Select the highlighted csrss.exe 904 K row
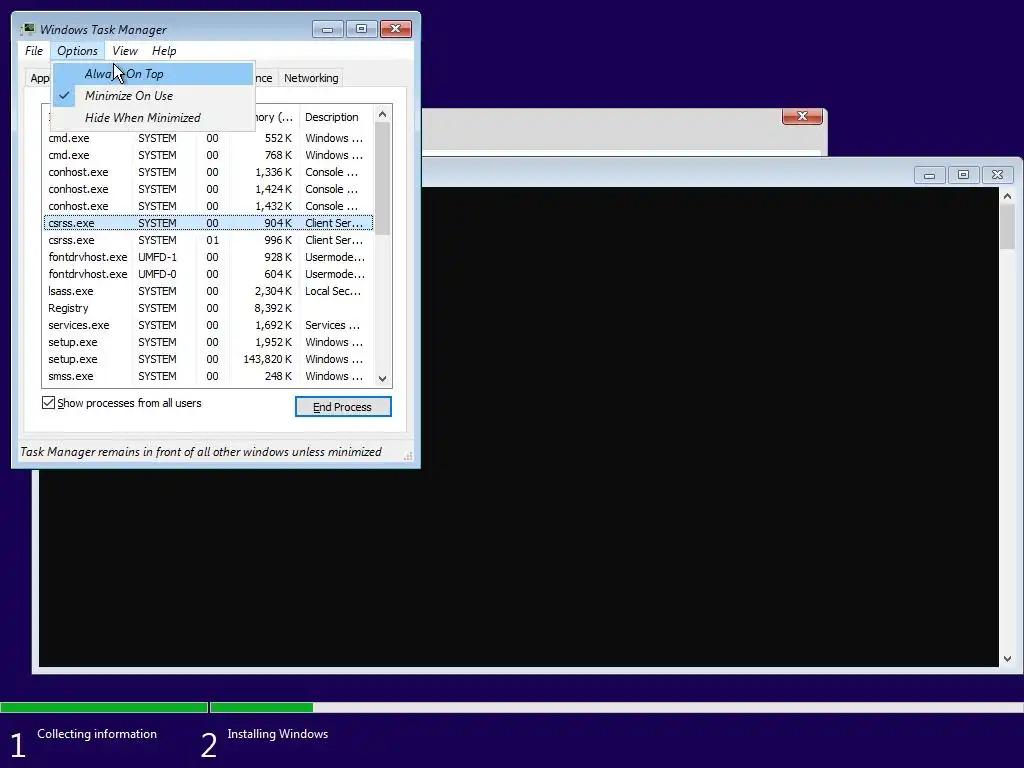The image size is (1024, 768). coord(208,223)
